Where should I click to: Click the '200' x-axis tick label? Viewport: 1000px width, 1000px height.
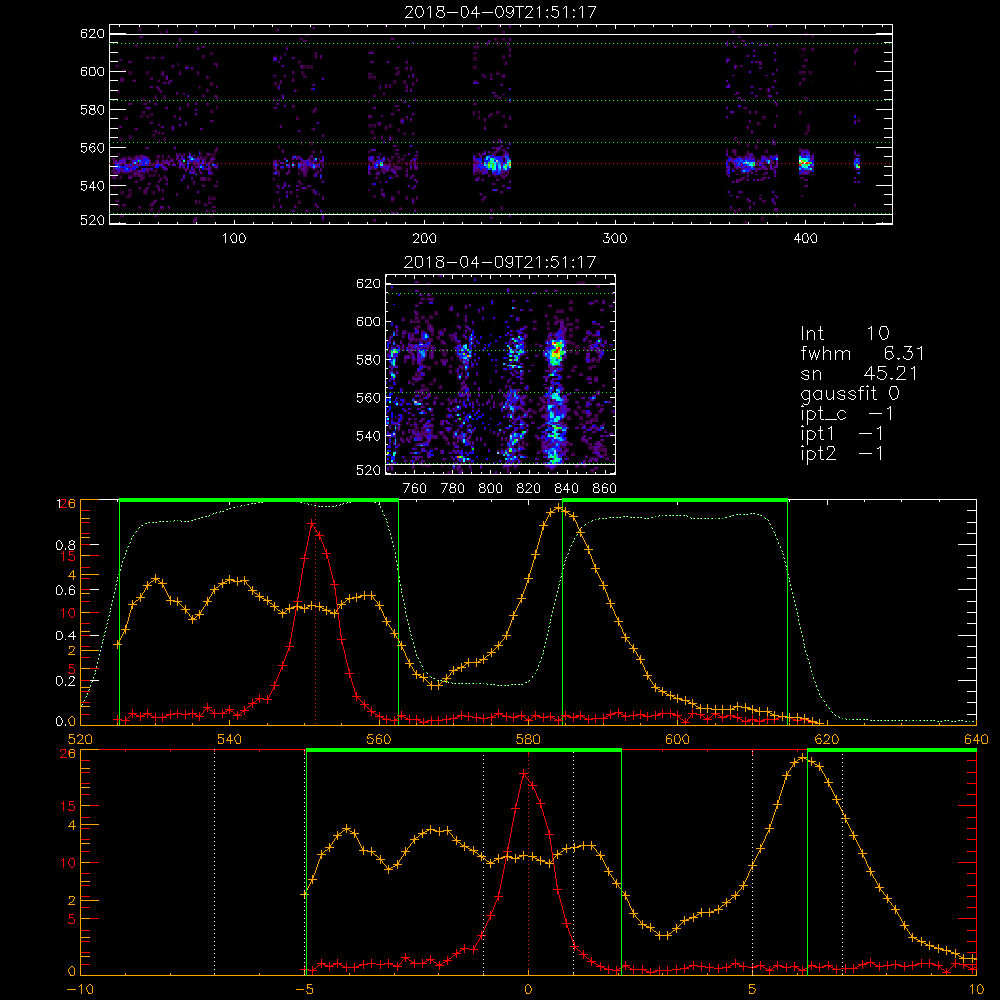pos(424,239)
